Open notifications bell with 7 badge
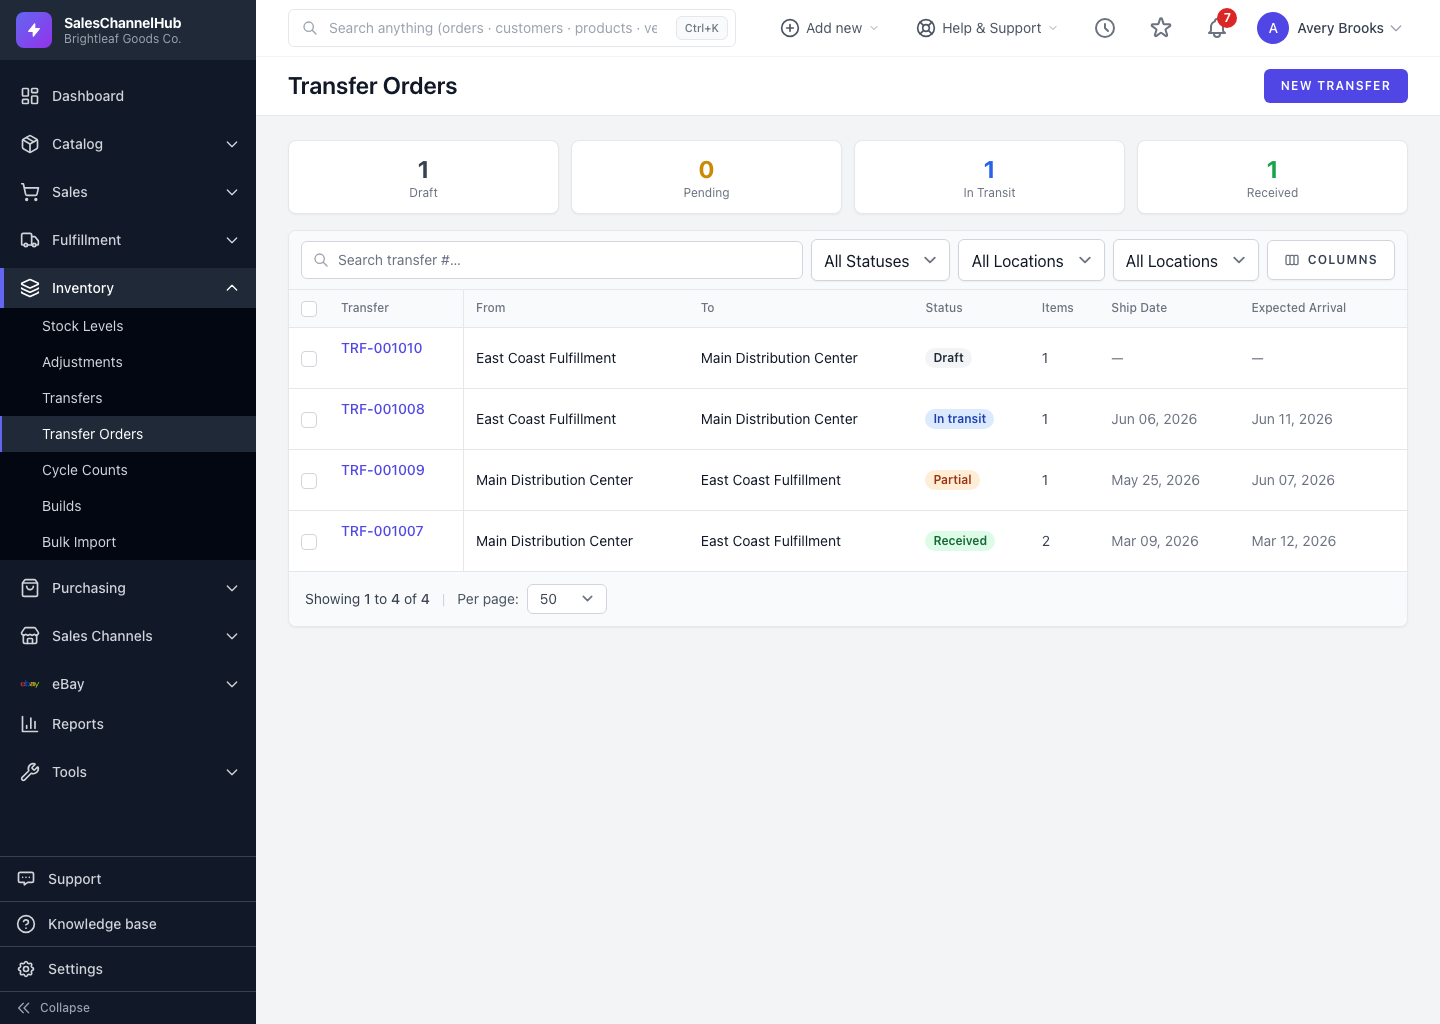Viewport: 1440px width, 1024px height. pyautogui.click(x=1217, y=27)
